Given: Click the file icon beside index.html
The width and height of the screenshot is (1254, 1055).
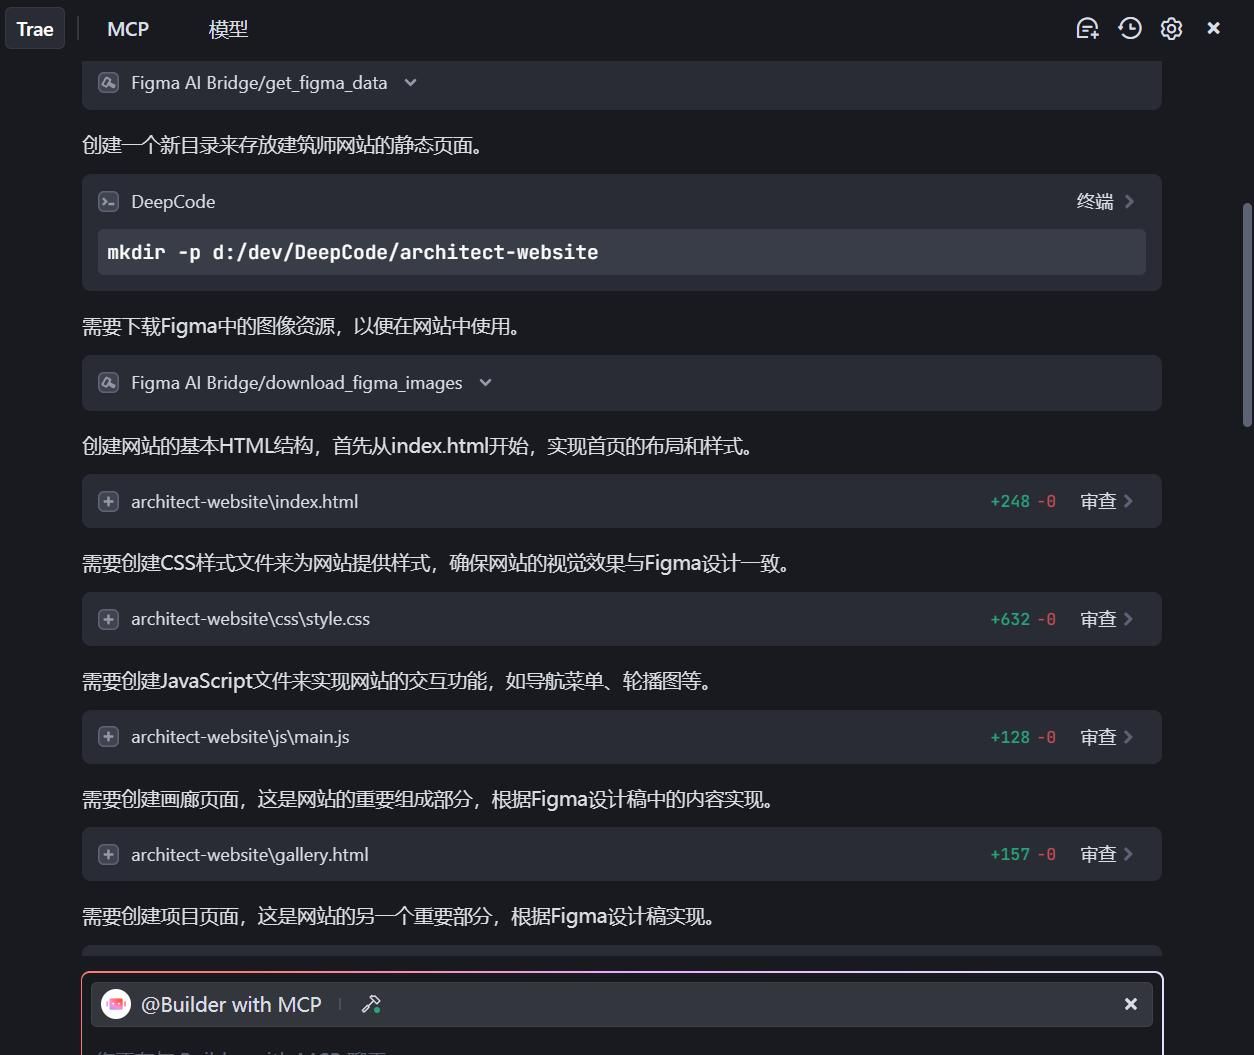Looking at the screenshot, I should (x=108, y=501).
